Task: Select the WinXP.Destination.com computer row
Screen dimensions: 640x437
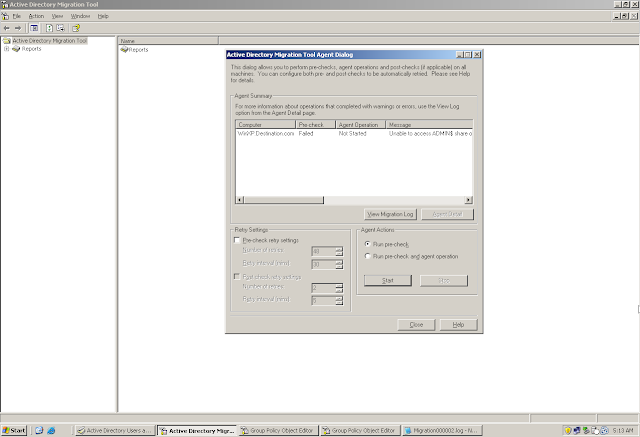Action: point(354,133)
